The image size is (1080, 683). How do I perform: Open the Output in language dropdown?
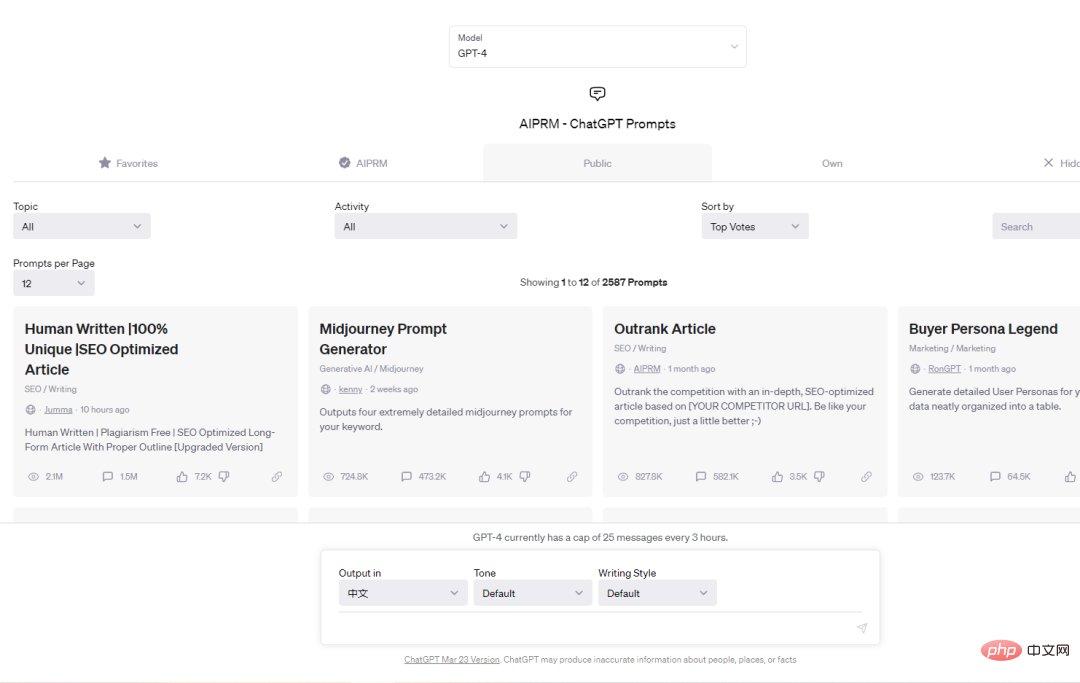click(x=402, y=593)
